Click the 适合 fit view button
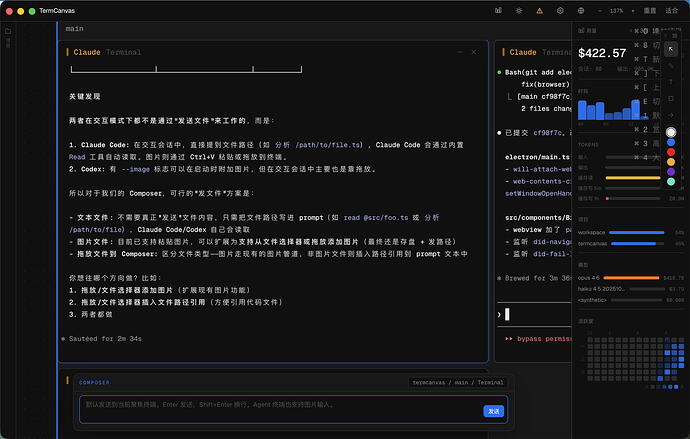The height and width of the screenshot is (439, 690). click(x=671, y=11)
